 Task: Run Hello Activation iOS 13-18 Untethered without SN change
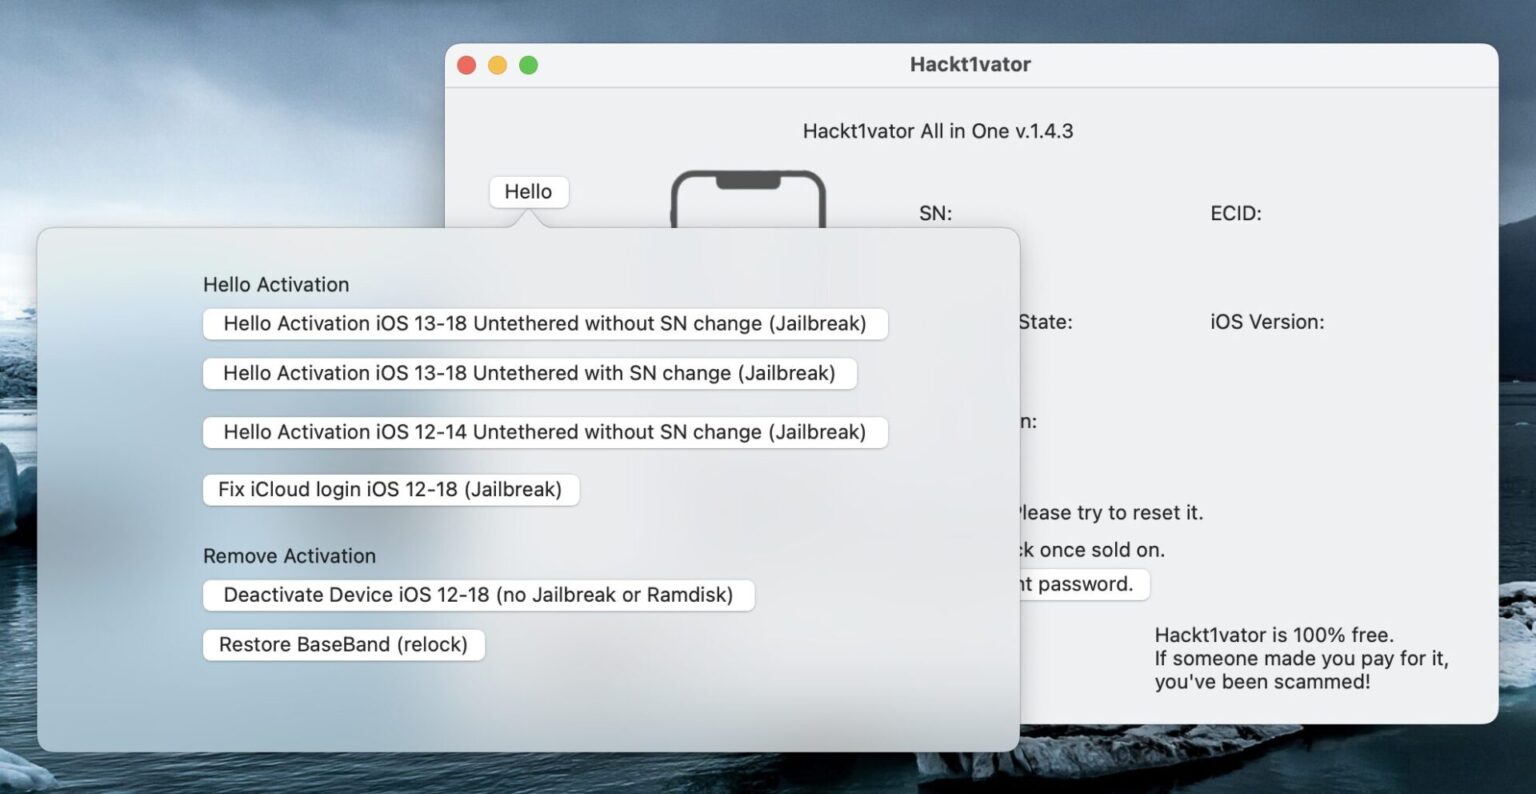[546, 323]
